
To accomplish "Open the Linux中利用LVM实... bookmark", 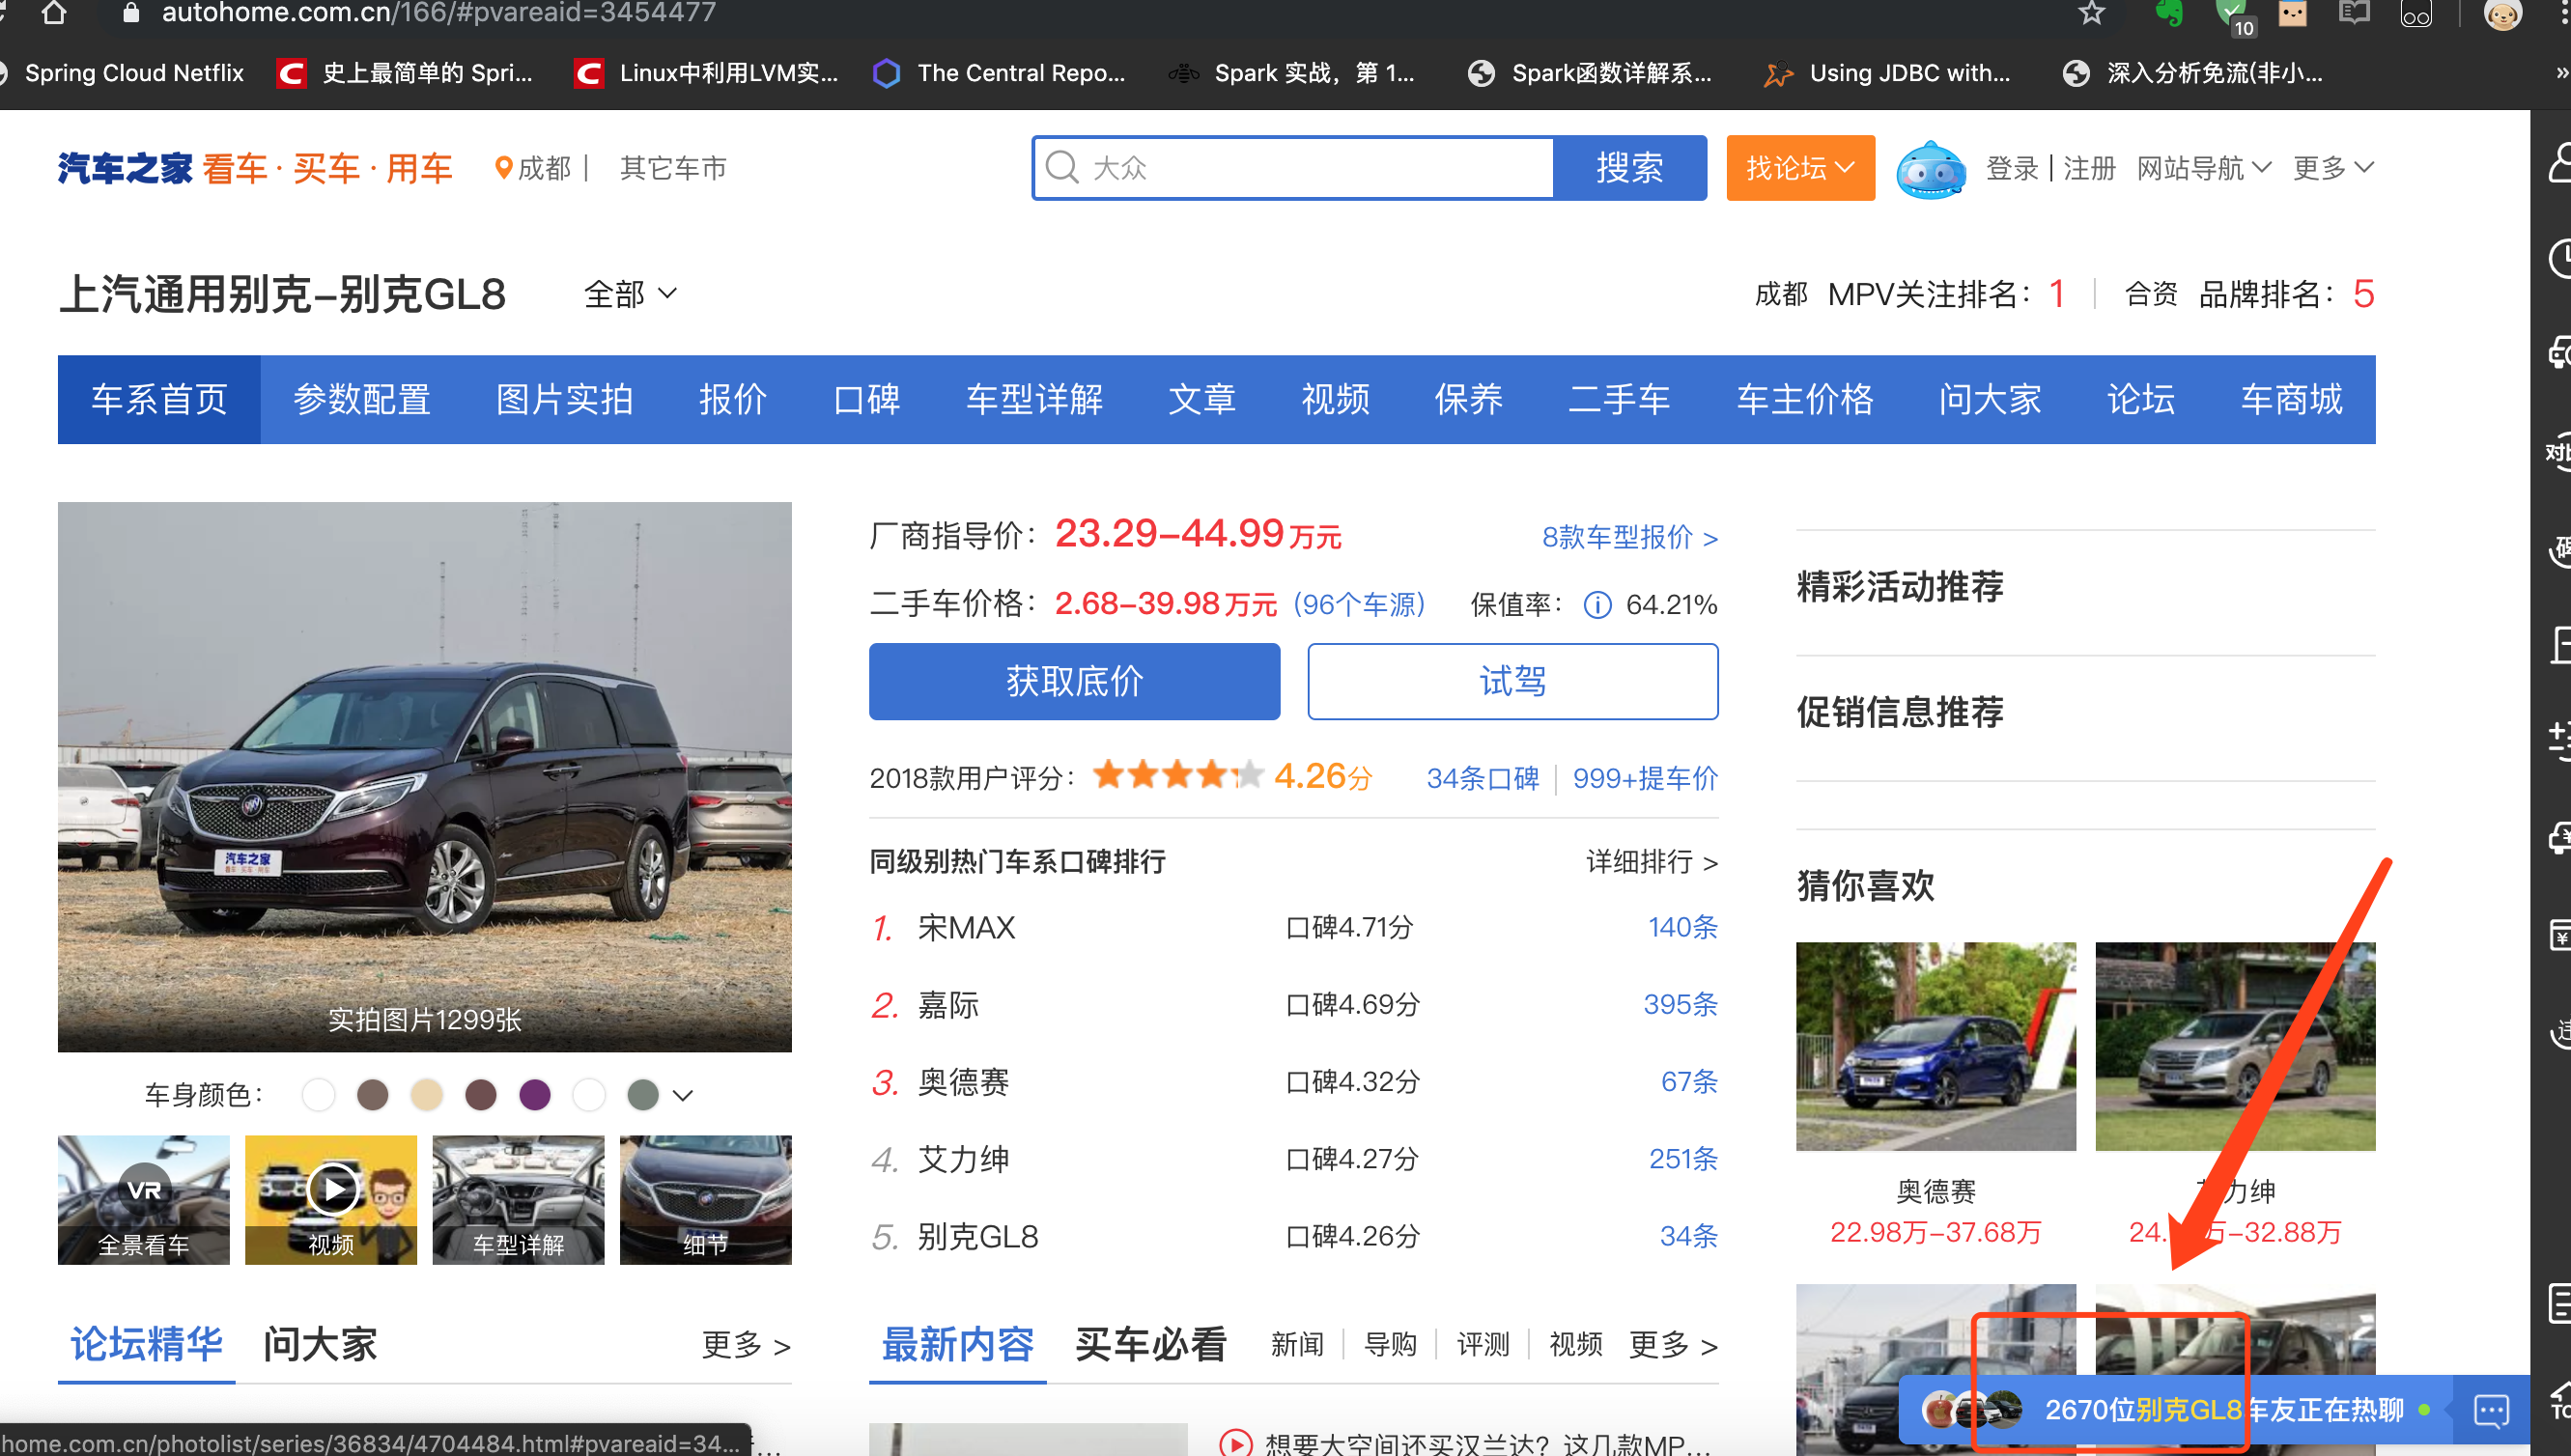I will click(x=706, y=73).
